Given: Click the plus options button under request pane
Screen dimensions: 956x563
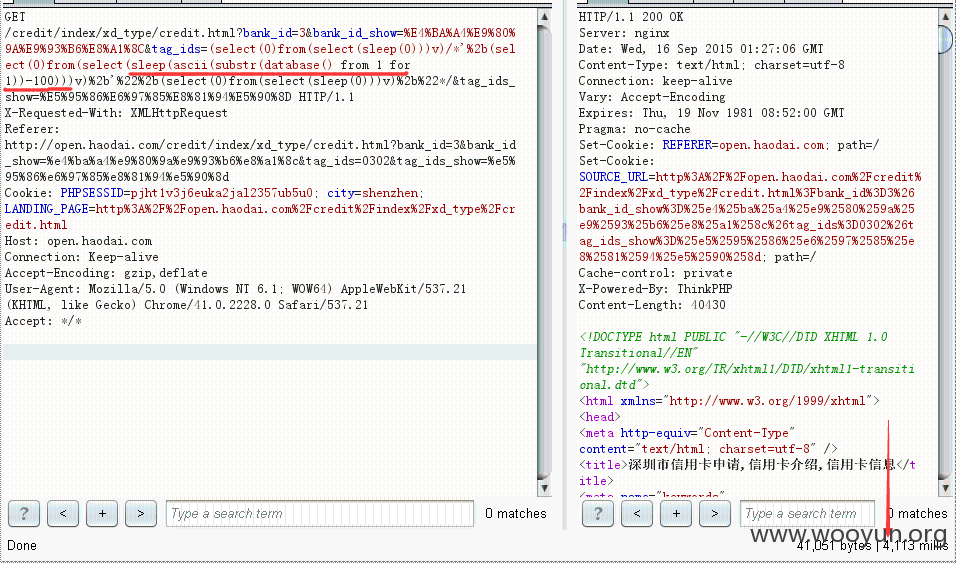Looking at the screenshot, I should click(102, 514).
